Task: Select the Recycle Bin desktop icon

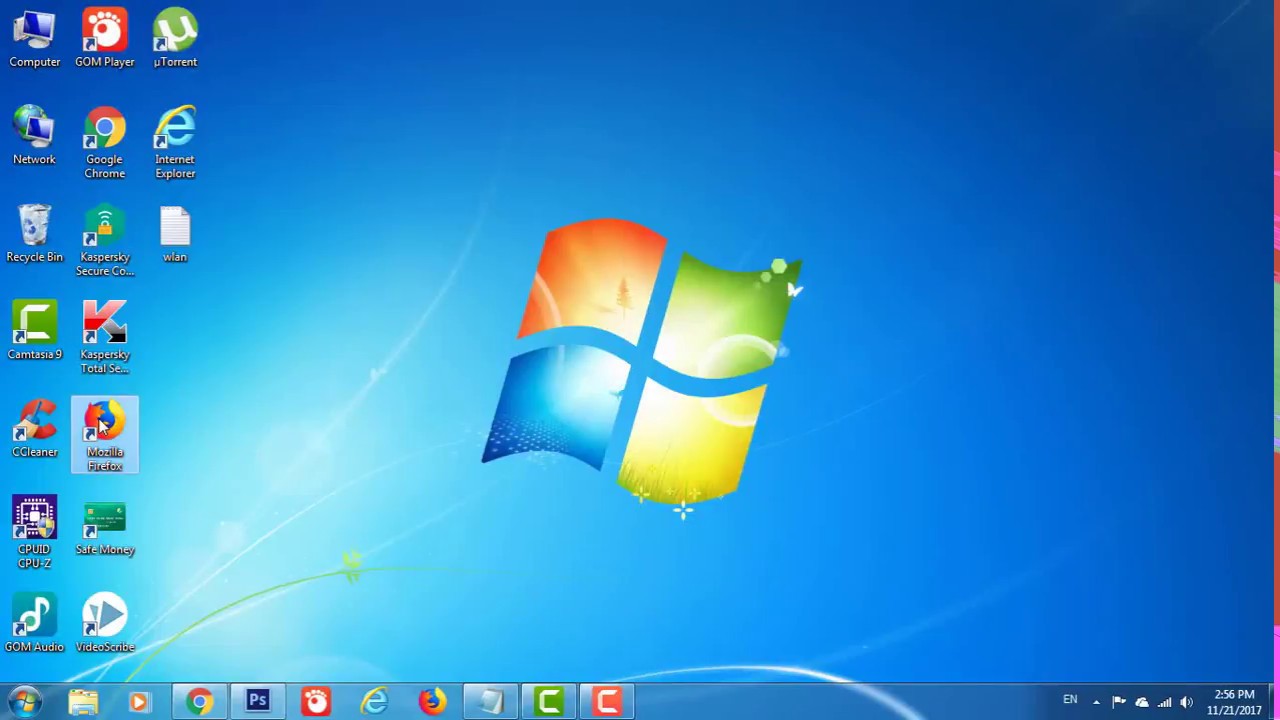Action: tap(35, 234)
